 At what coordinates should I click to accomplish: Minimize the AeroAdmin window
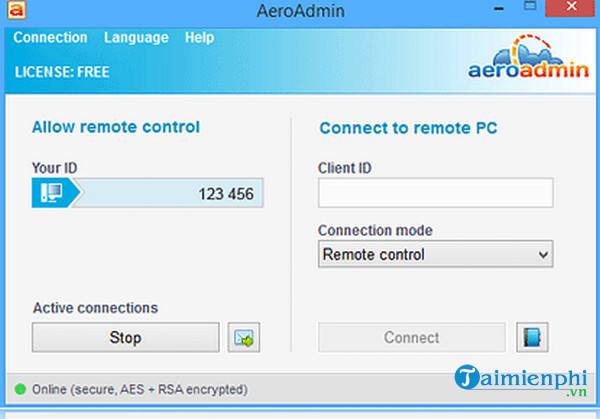point(499,8)
